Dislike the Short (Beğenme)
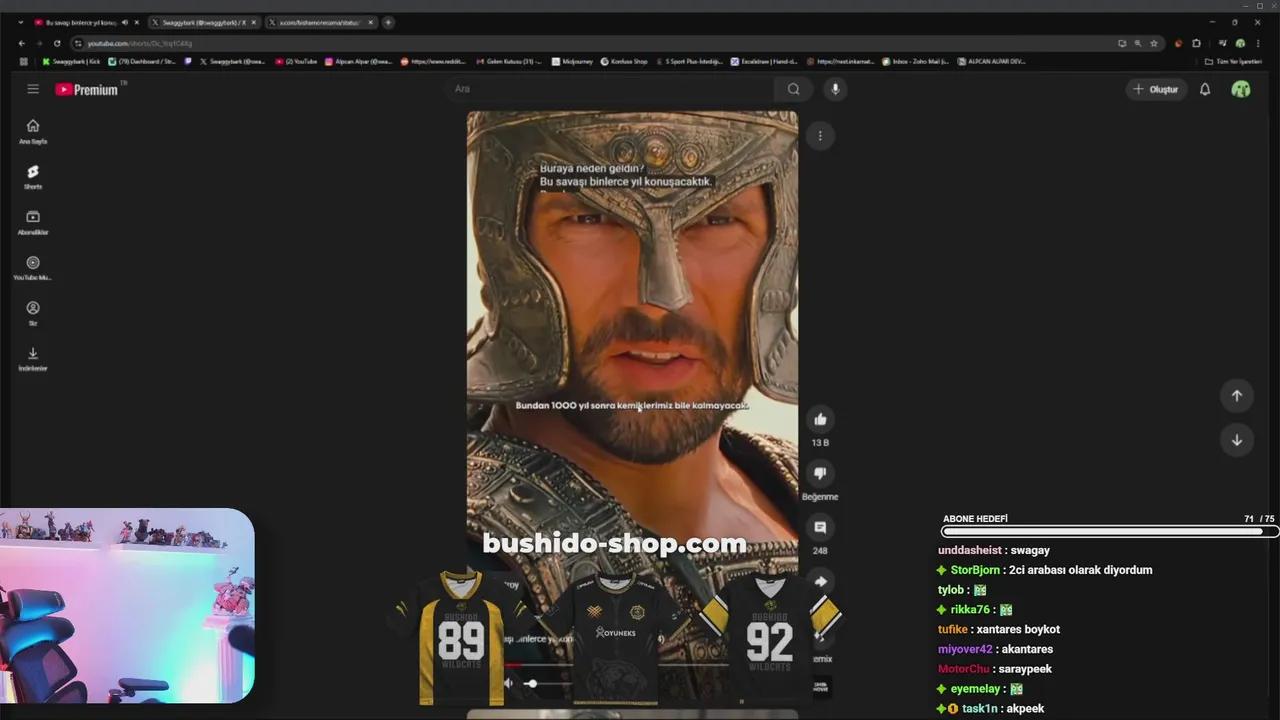The image size is (1280, 720). tap(820, 473)
